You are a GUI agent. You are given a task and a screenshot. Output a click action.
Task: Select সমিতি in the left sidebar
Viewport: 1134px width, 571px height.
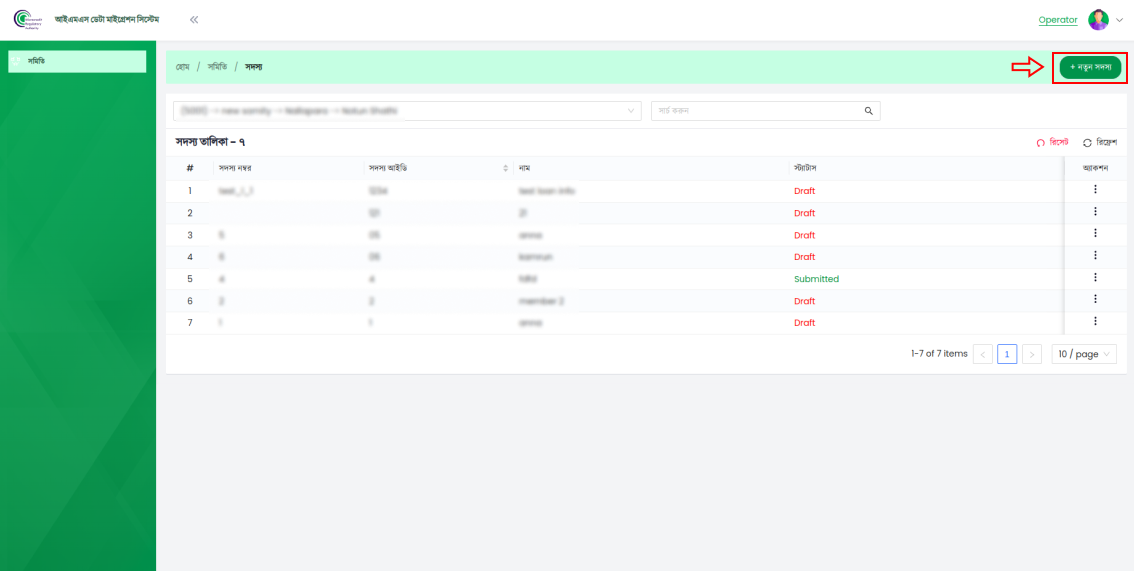pos(77,61)
